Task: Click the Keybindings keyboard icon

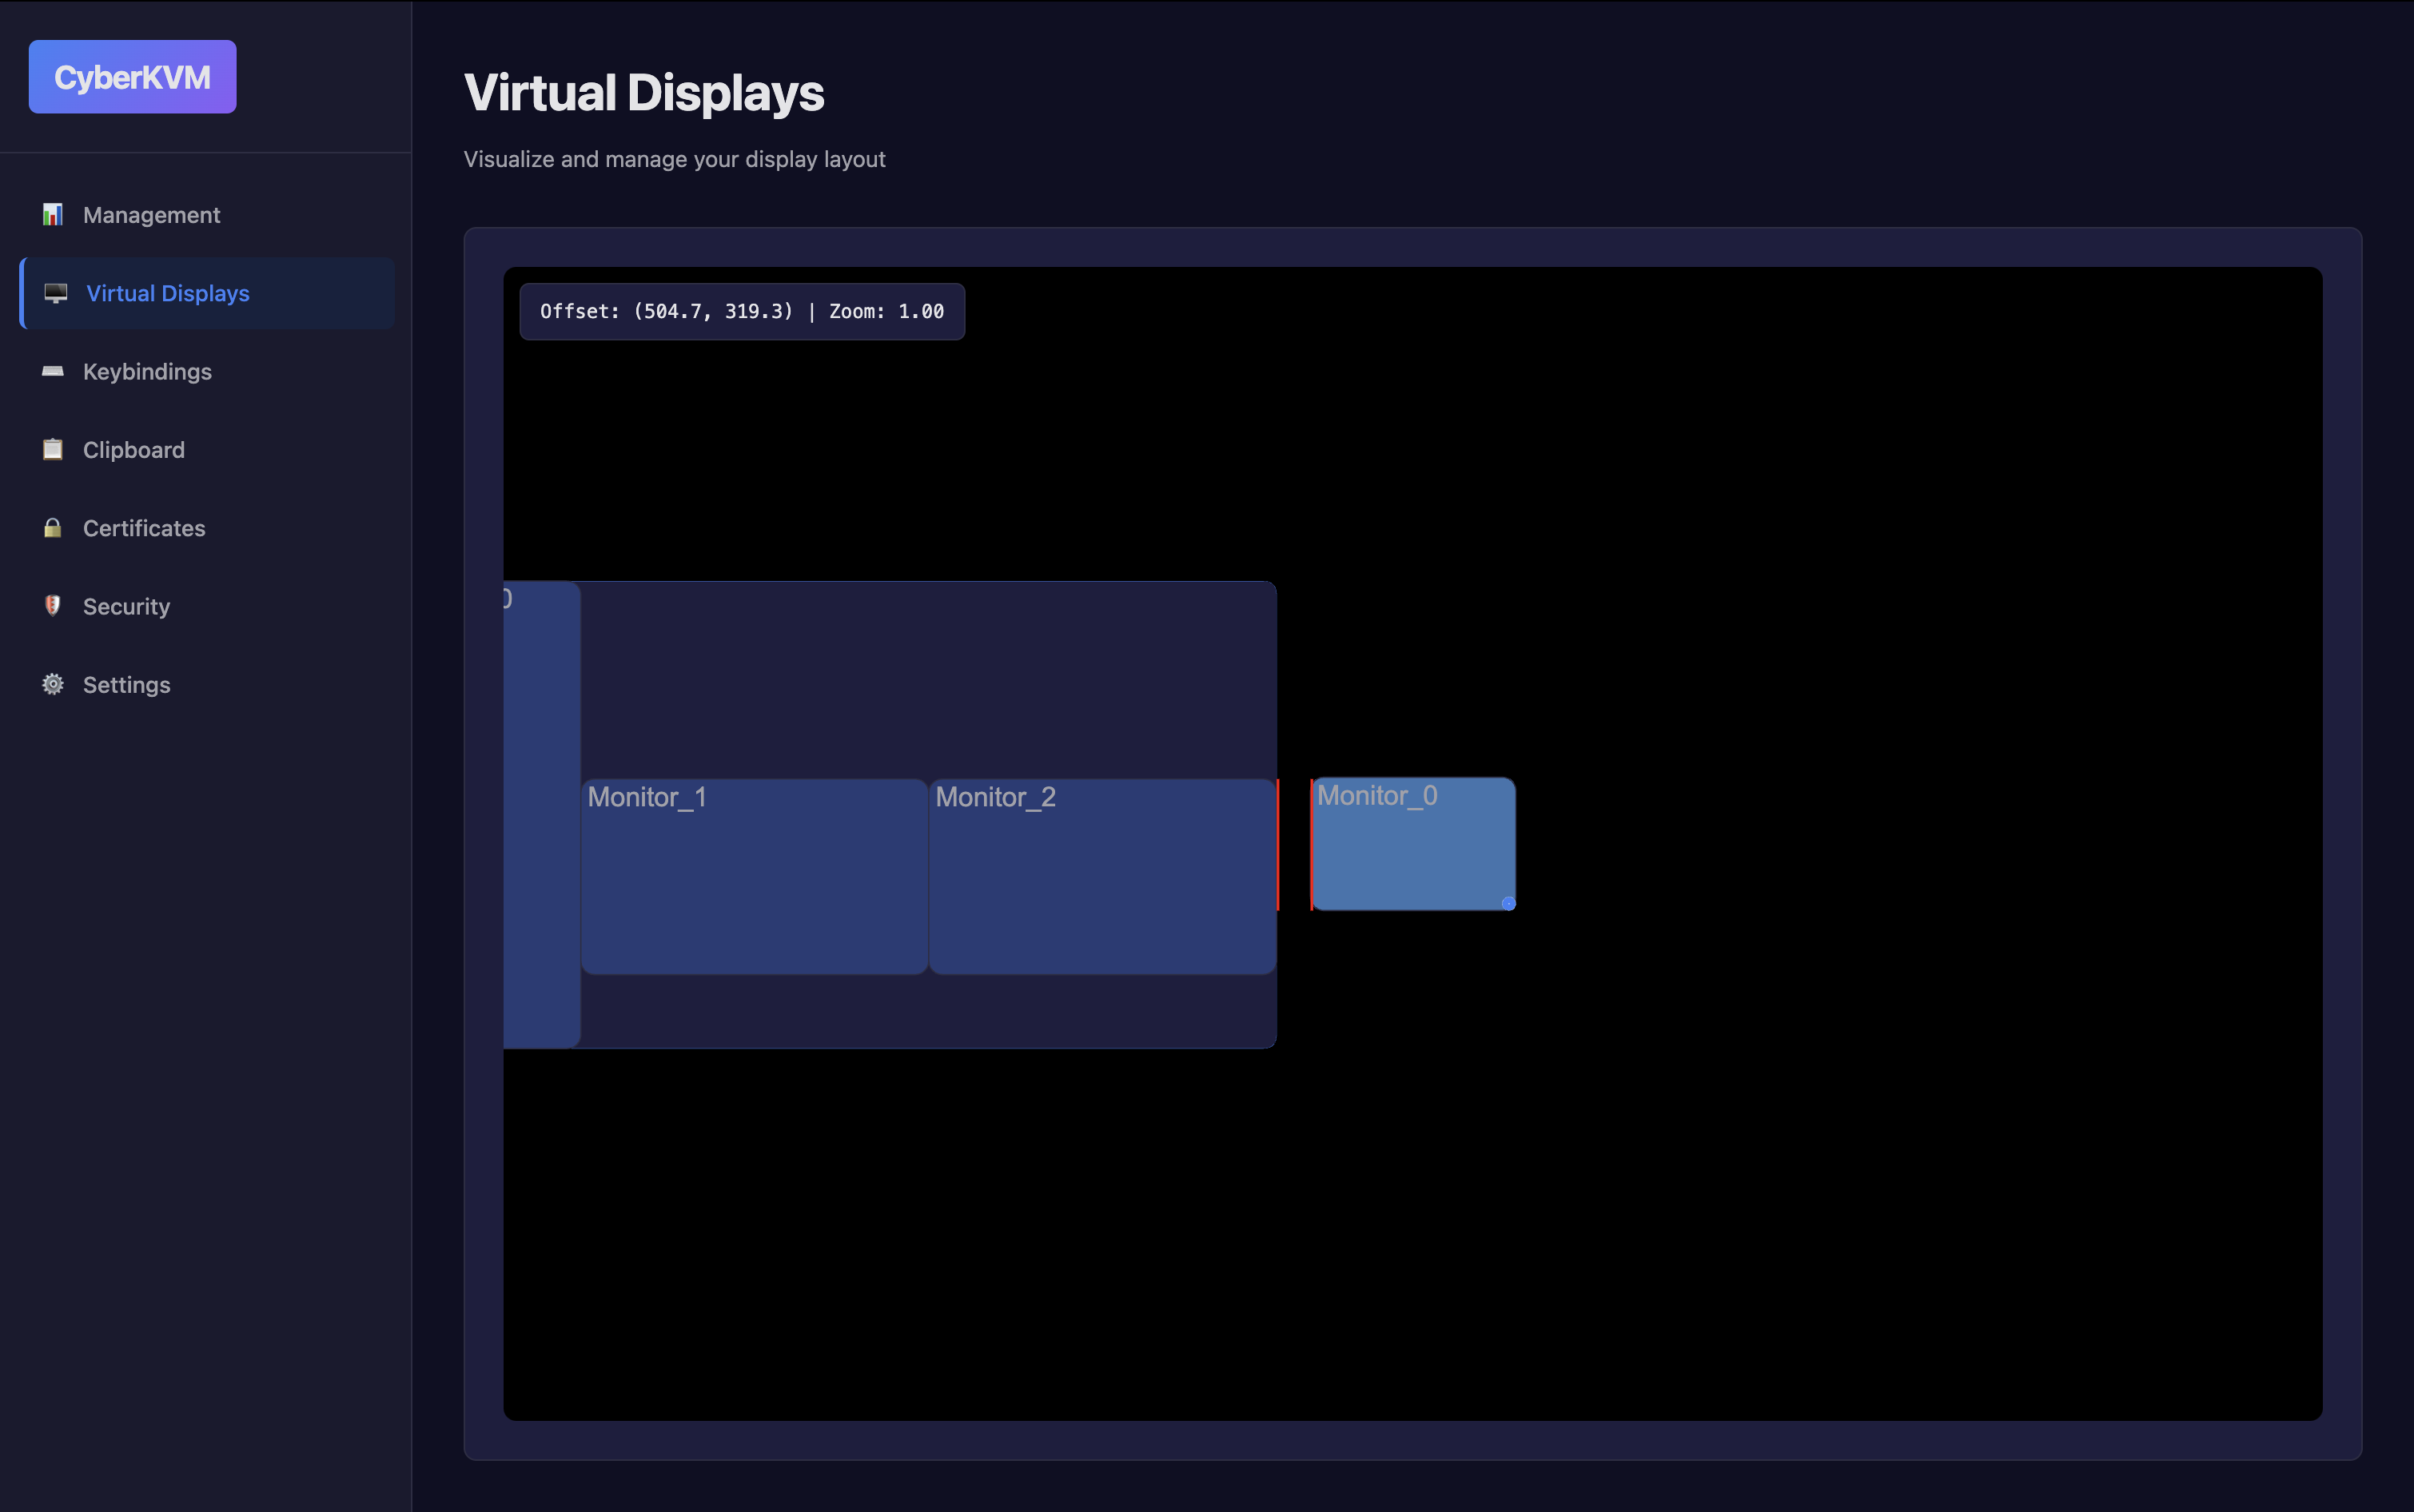Action: click(x=53, y=371)
